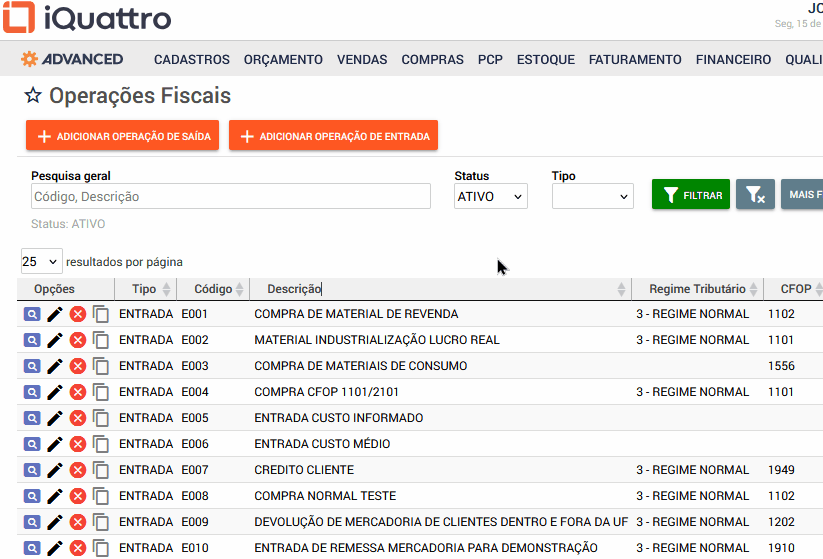This screenshot has width=823, height=559.
Task: Click Adicionar Operação de Saída button
Action: pos(123,136)
